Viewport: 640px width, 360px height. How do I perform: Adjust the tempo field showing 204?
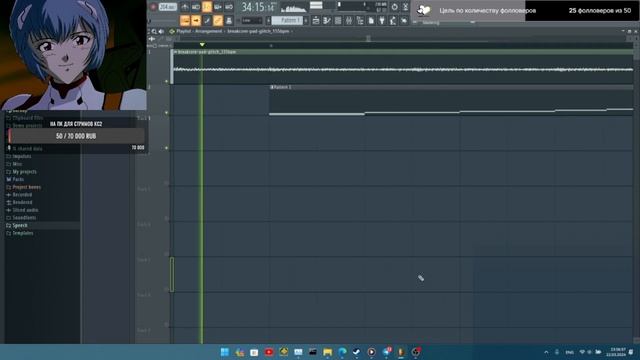tap(167, 7)
